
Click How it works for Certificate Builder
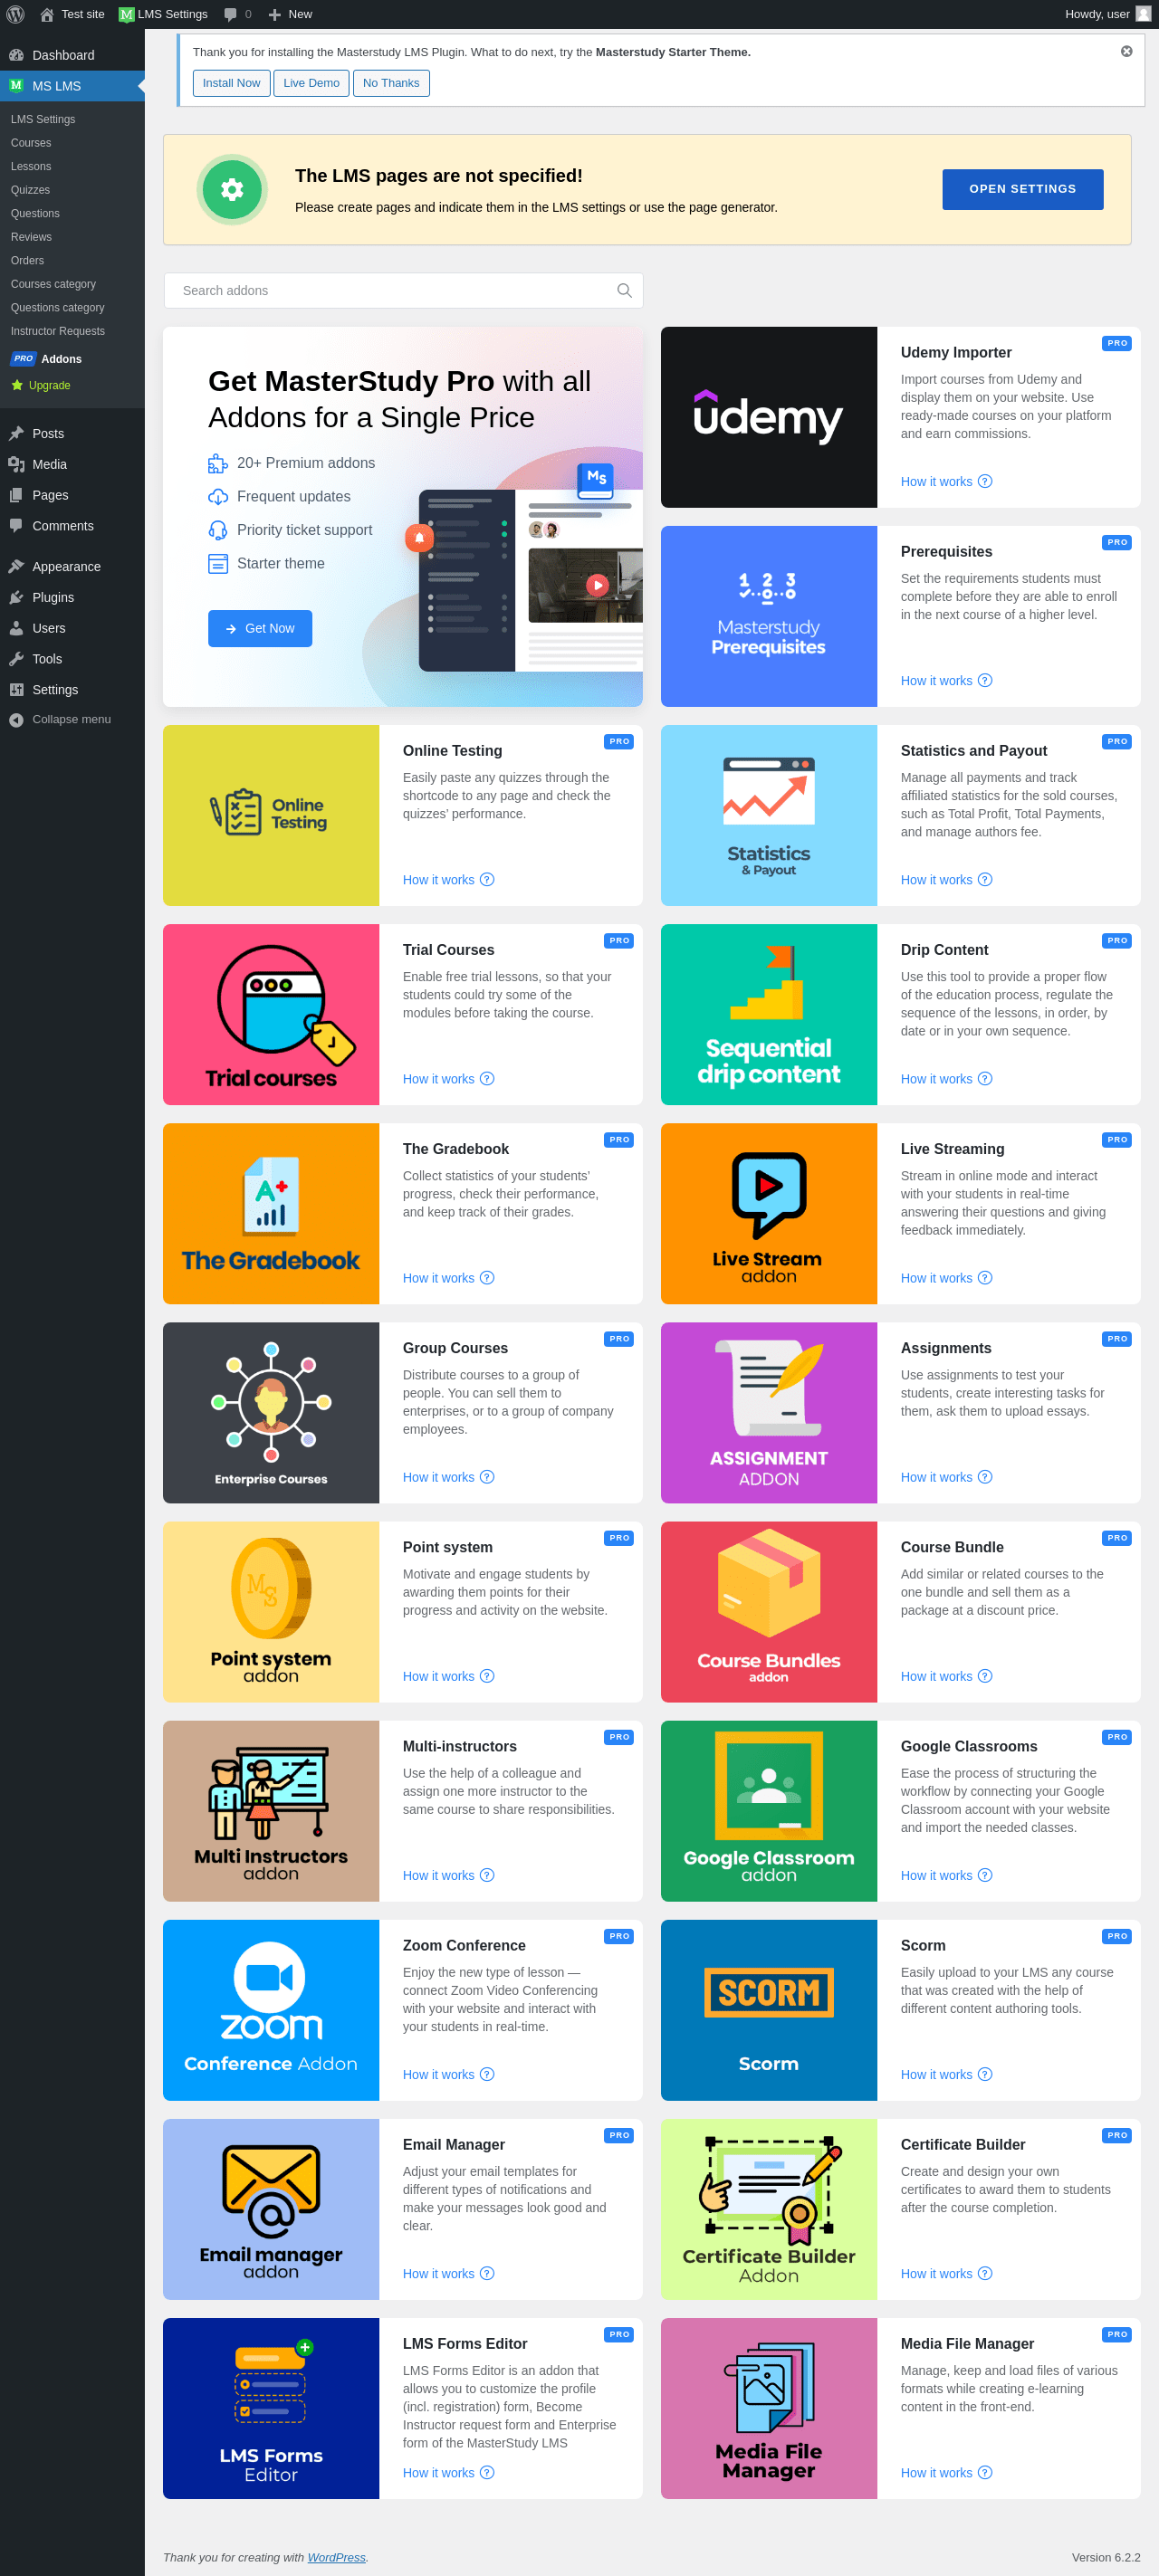point(945,2273)
